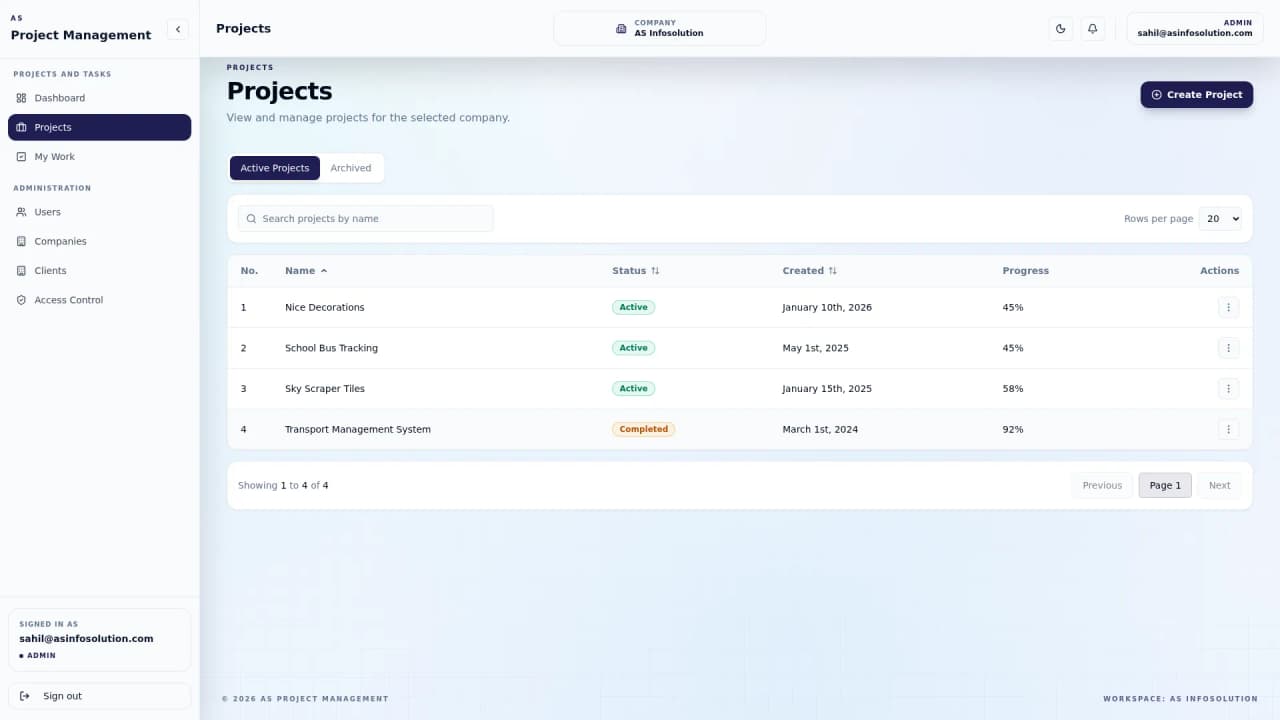This screenshot has width=1280, height=720.
Task: Click the 92% progress value
Action: click(x=1013, y=429)
